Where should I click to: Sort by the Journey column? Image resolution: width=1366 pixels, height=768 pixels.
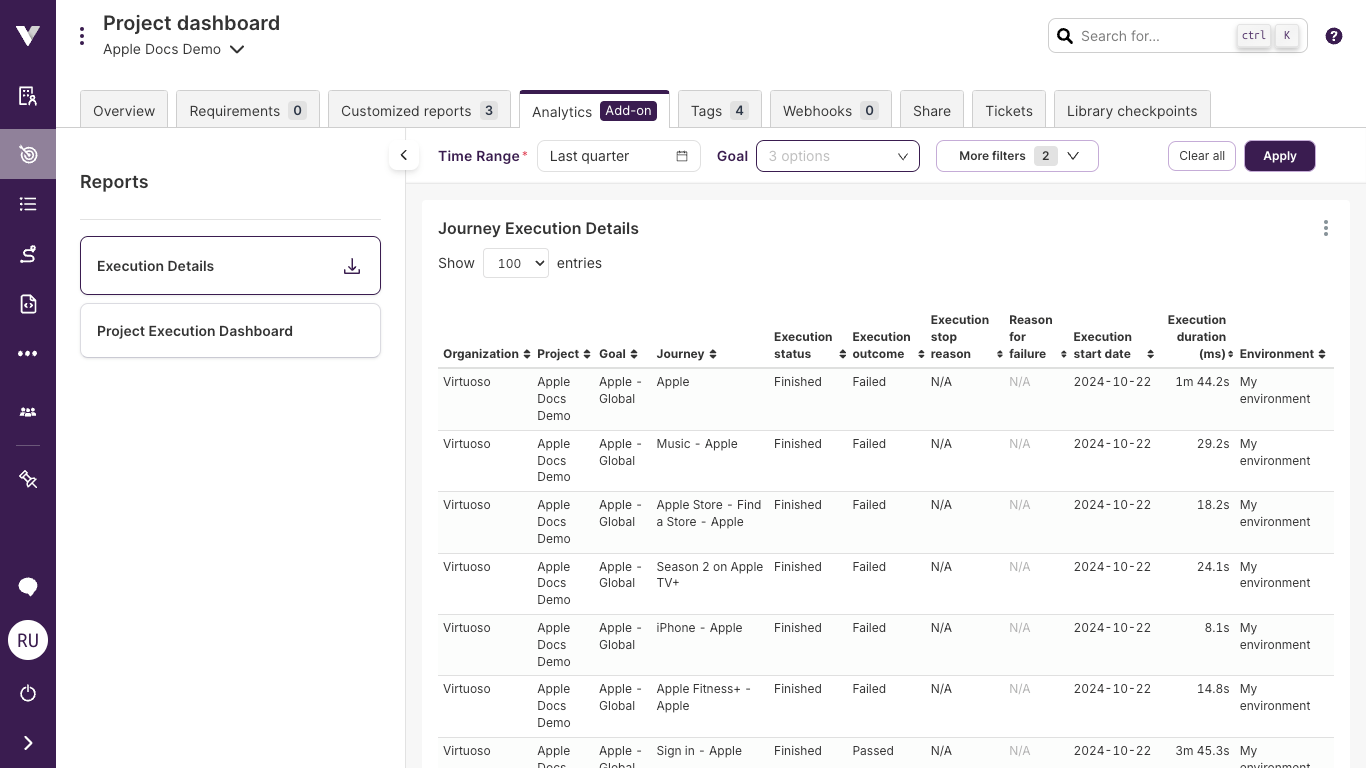click(687, 354)
